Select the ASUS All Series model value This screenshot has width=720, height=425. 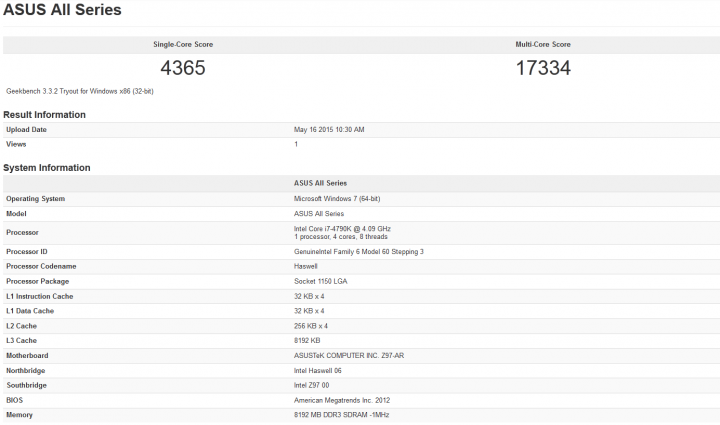coord(319,214)
